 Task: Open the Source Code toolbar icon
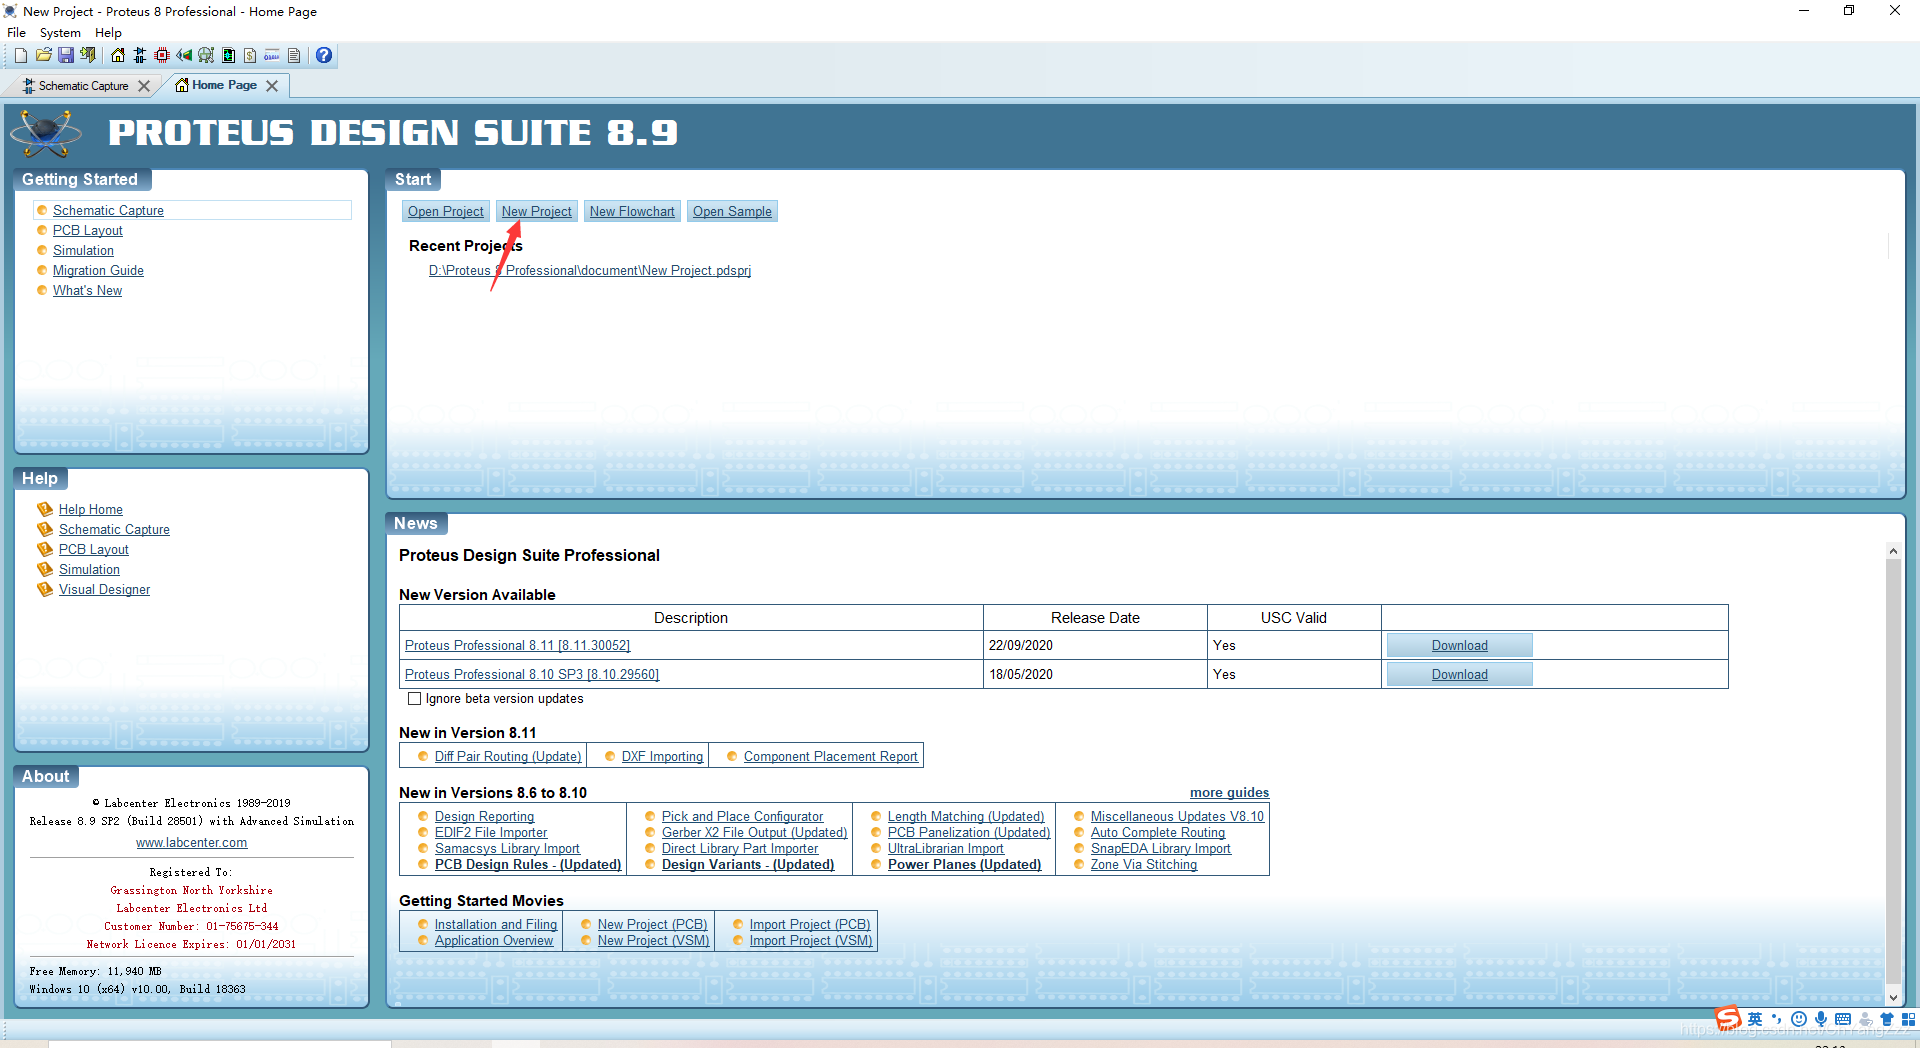click(x=272, y=56)
